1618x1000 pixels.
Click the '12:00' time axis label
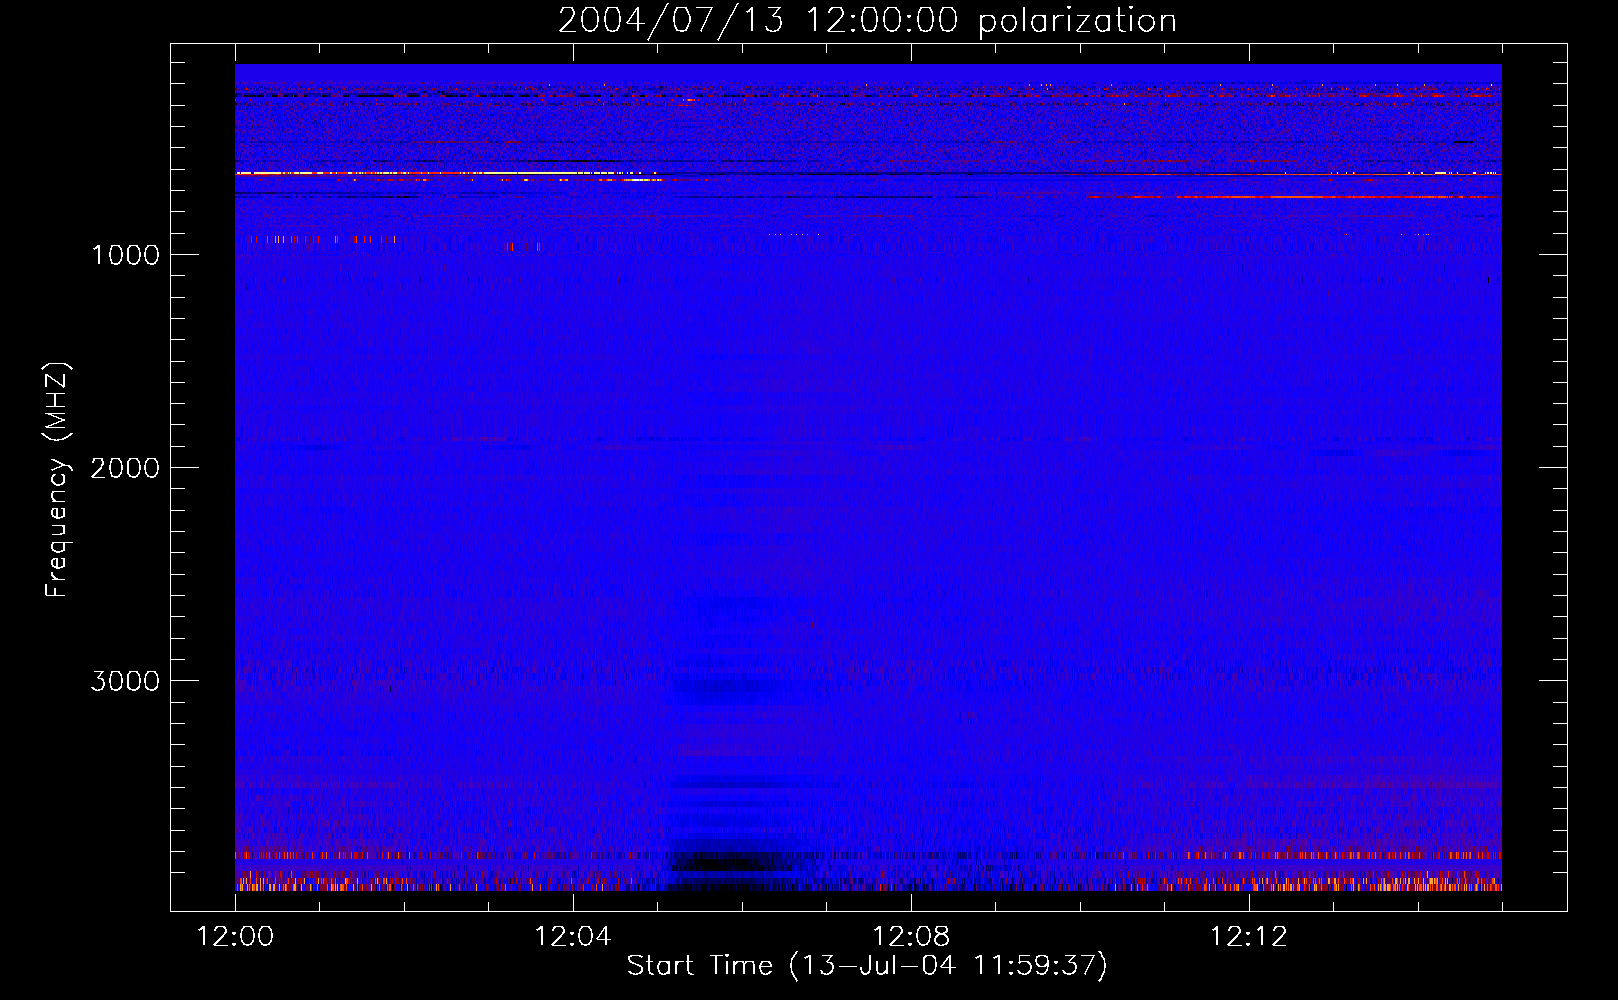point(235,937)
